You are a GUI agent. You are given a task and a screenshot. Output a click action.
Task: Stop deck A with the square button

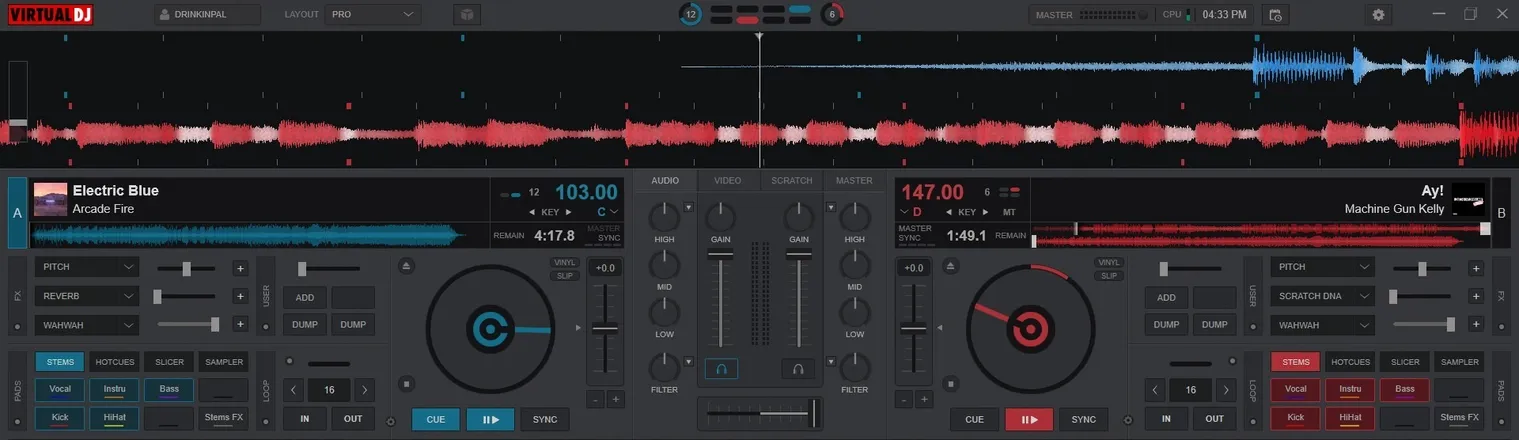(405, 383)
